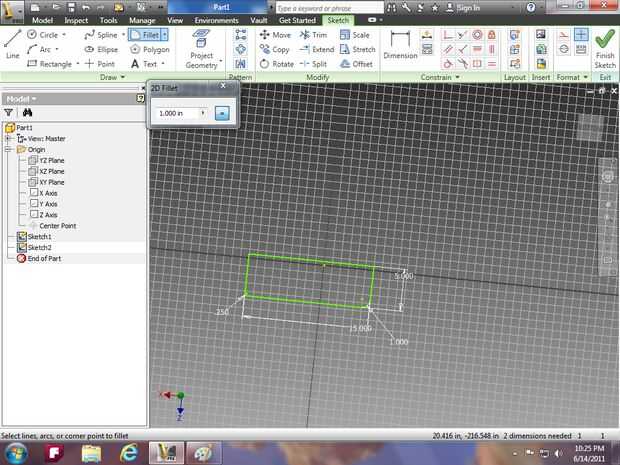This screenshot has width=620, height=465.
Task: Collapse the Origin folder node
Action: (x=8, y=149)
